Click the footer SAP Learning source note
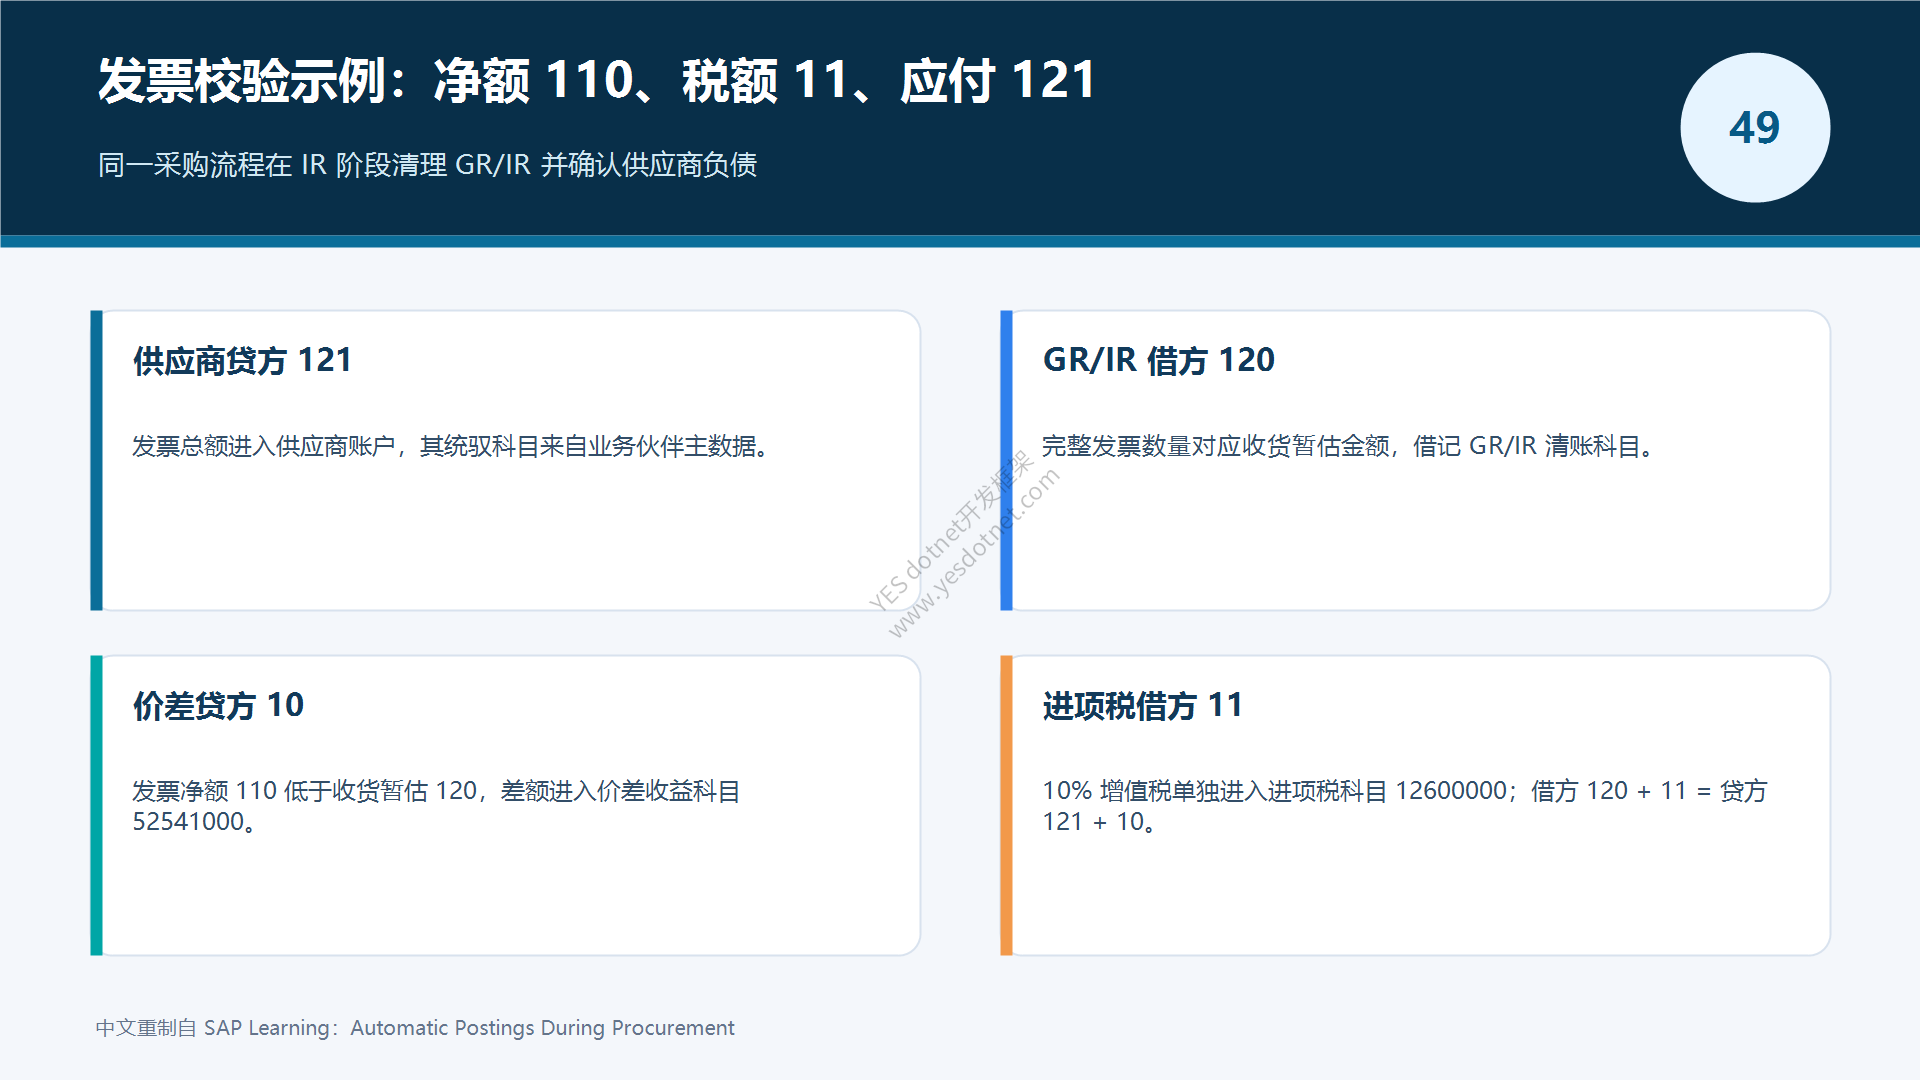Image resolution: width=1920 pixels, height=1080 pixels. pos(415,1028)
